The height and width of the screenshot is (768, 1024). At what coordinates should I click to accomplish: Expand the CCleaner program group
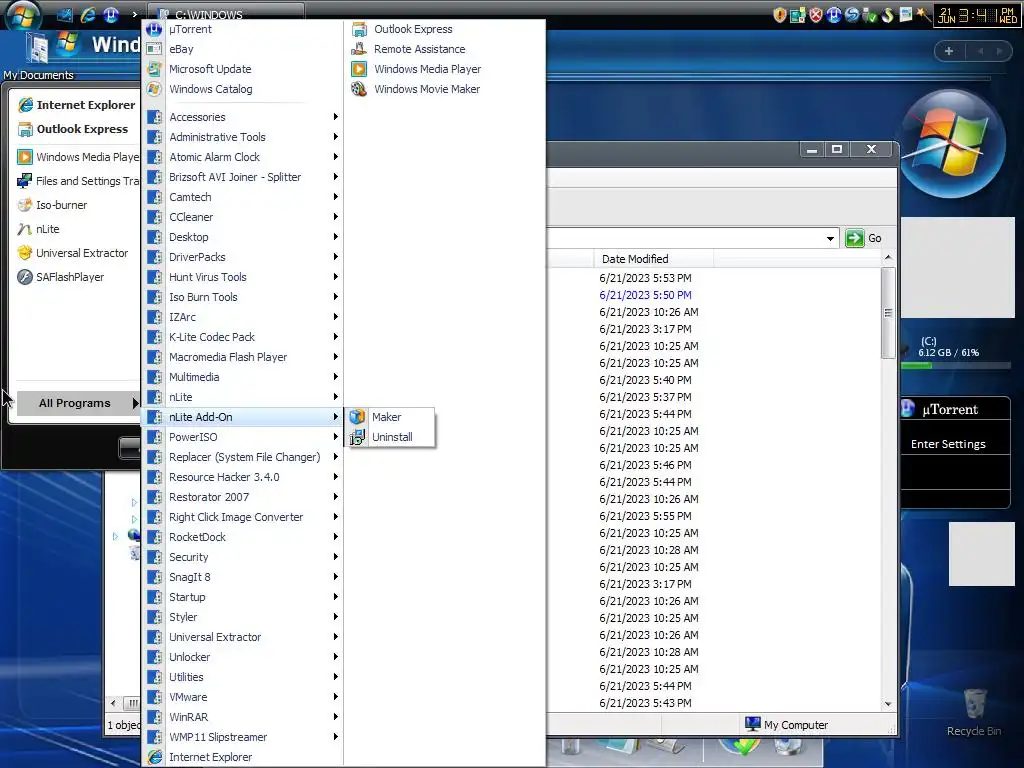coord(242,217)
